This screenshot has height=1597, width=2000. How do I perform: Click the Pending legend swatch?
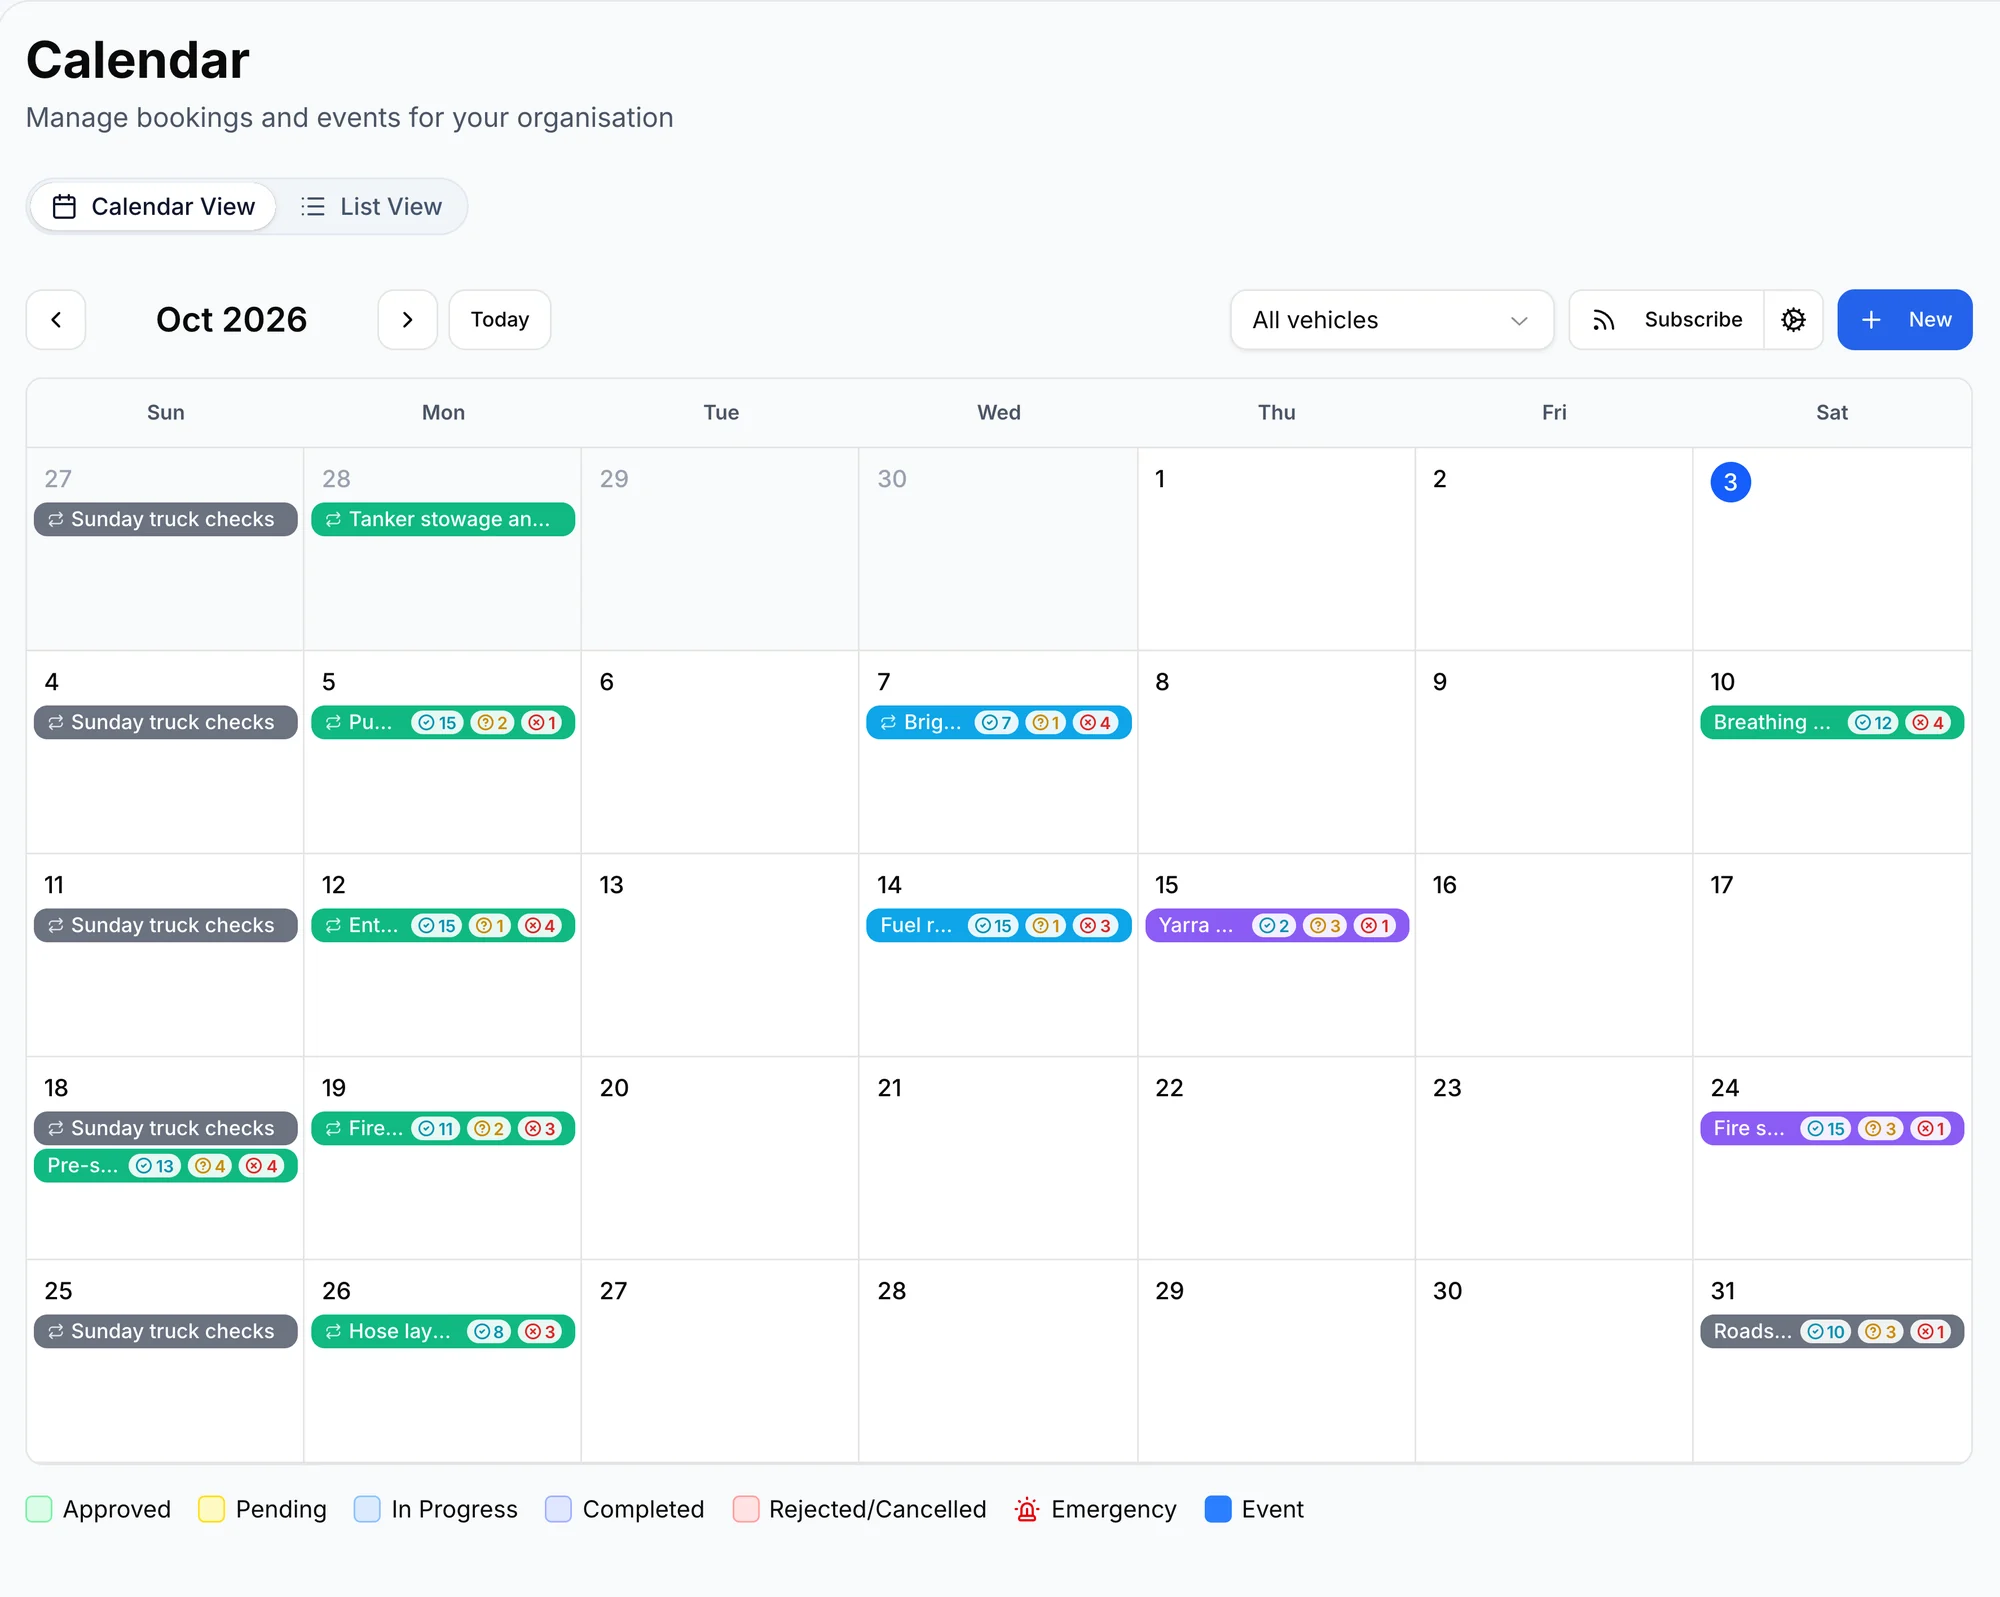point(211,1509)
